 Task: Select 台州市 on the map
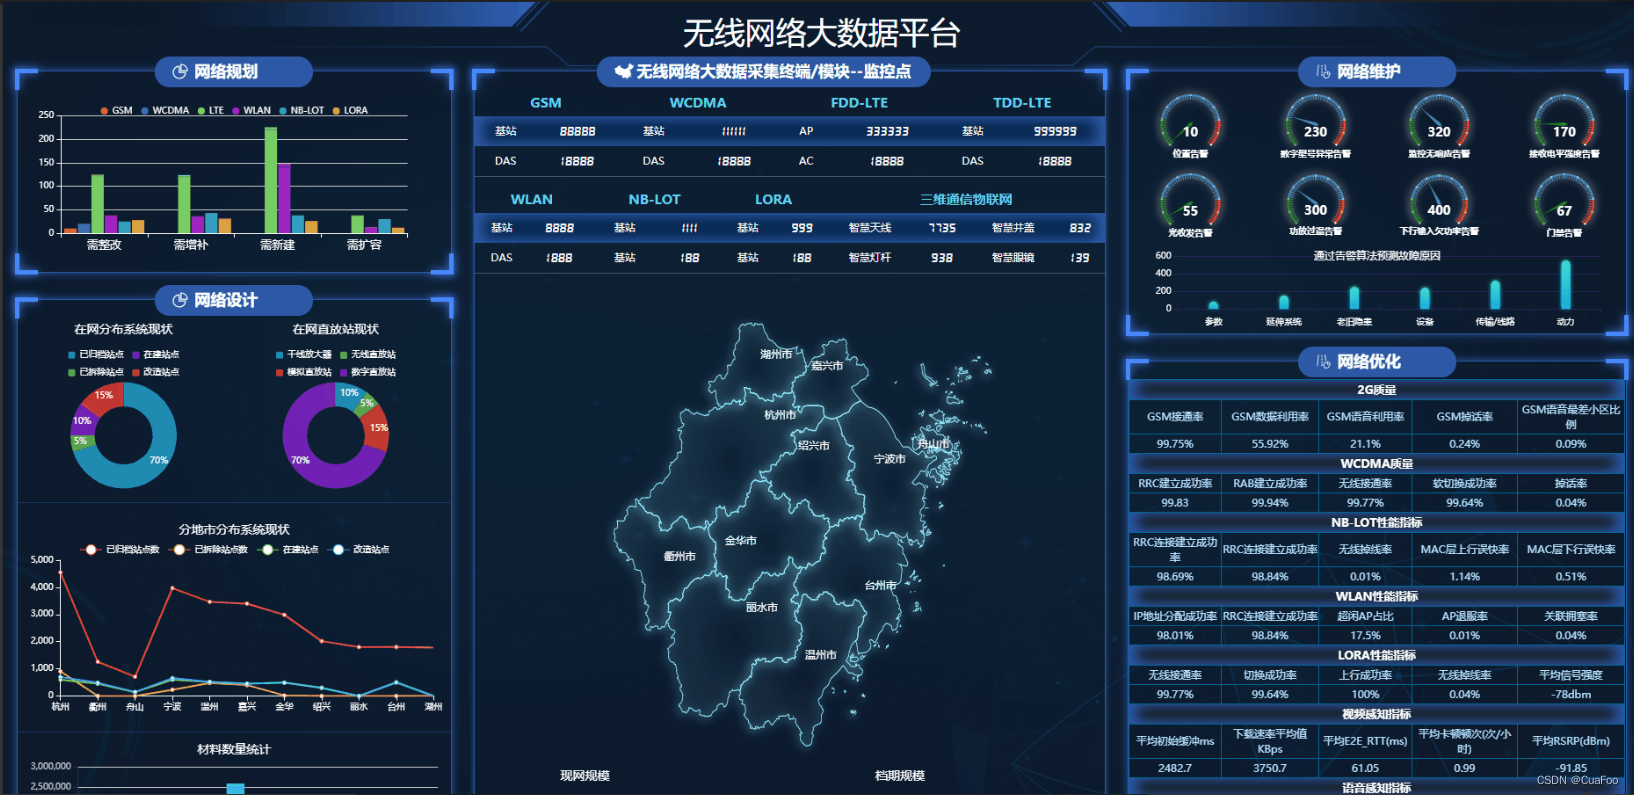point(881,585)
